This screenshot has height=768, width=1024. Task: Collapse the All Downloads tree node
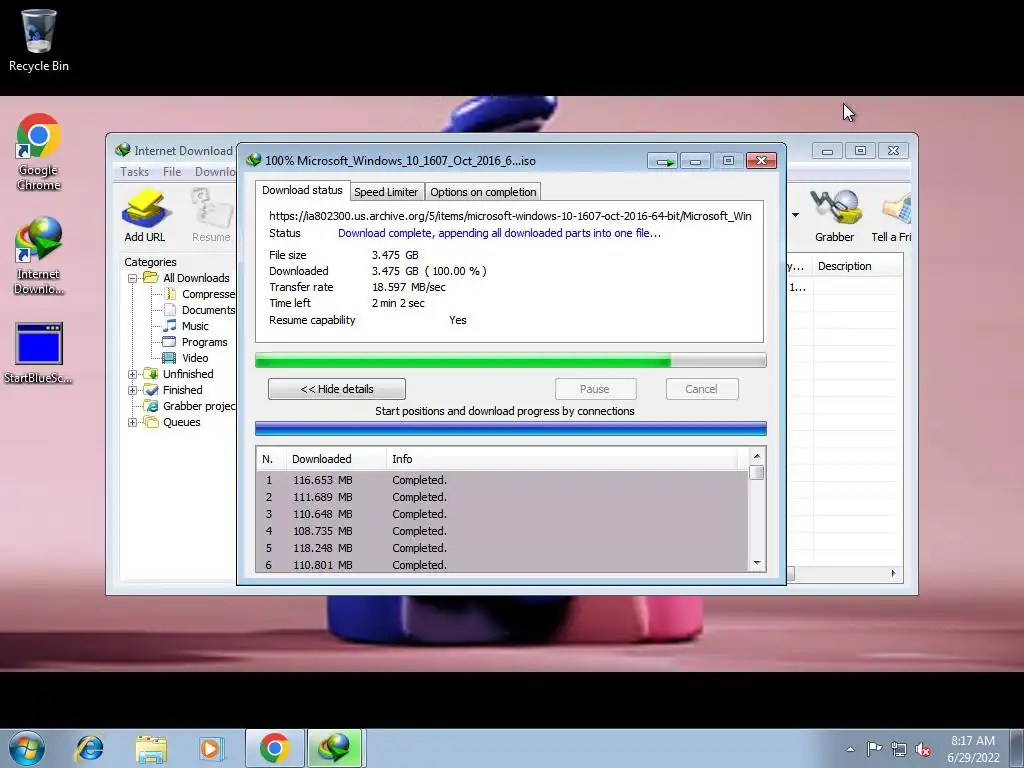[133, 278]
